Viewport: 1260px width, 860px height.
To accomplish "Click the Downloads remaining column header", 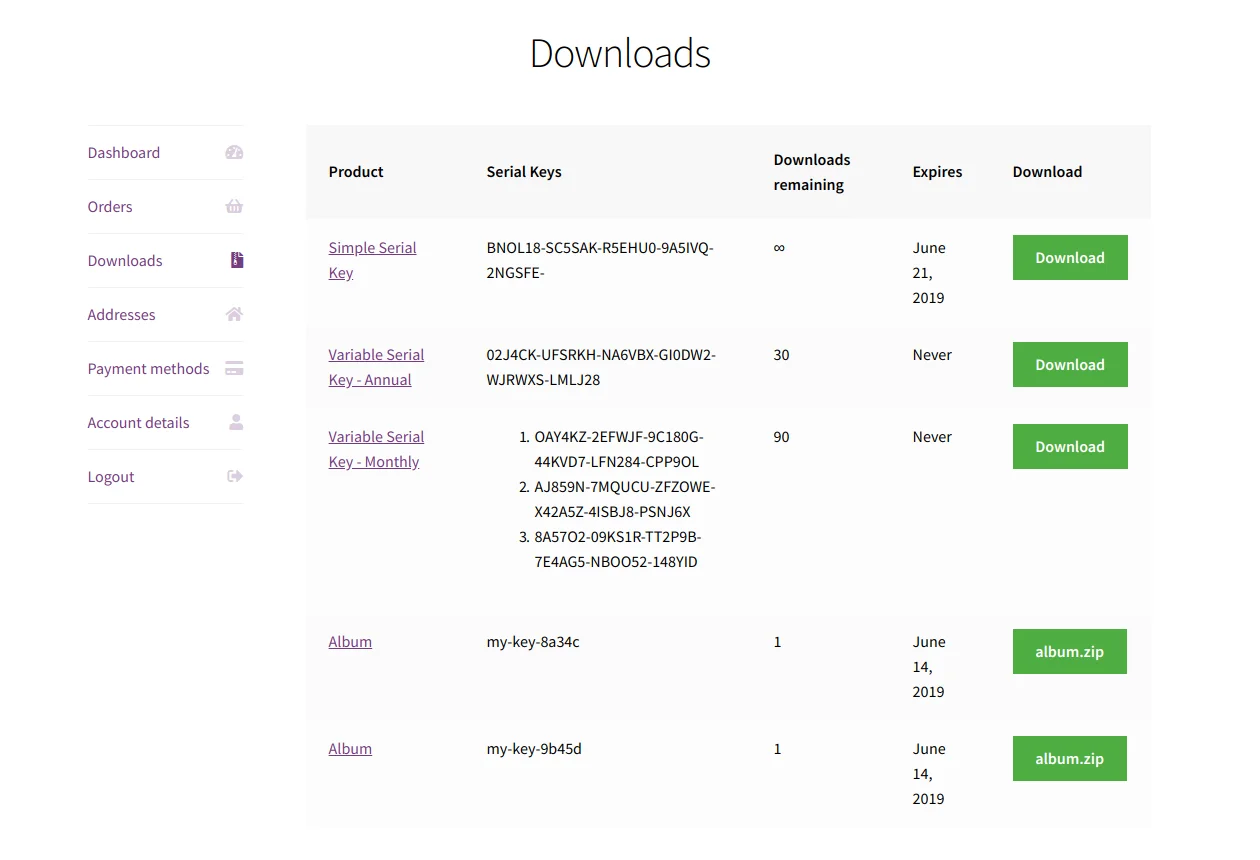I will point(812,172).
